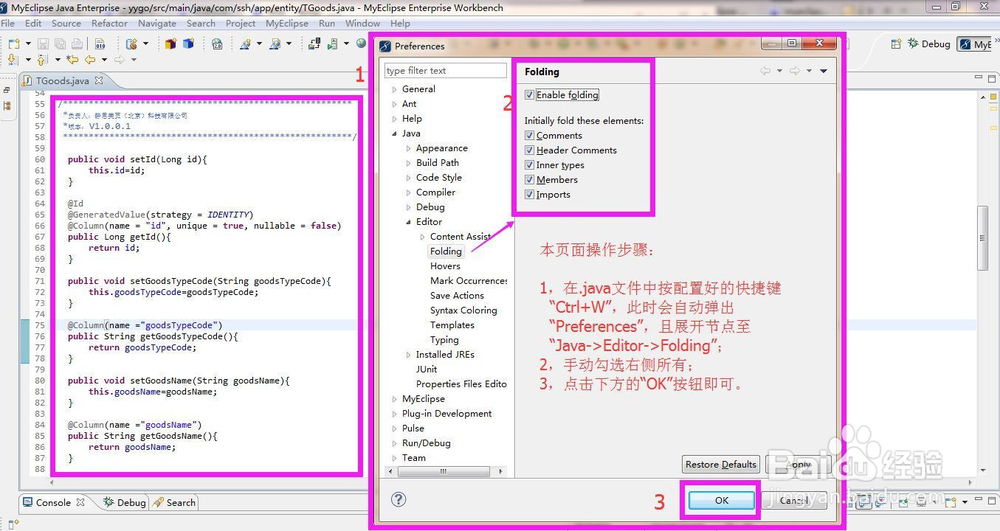Select Syntax Coloring in preferences tree
1000x531 pixels.
click(x=463, y=310)
